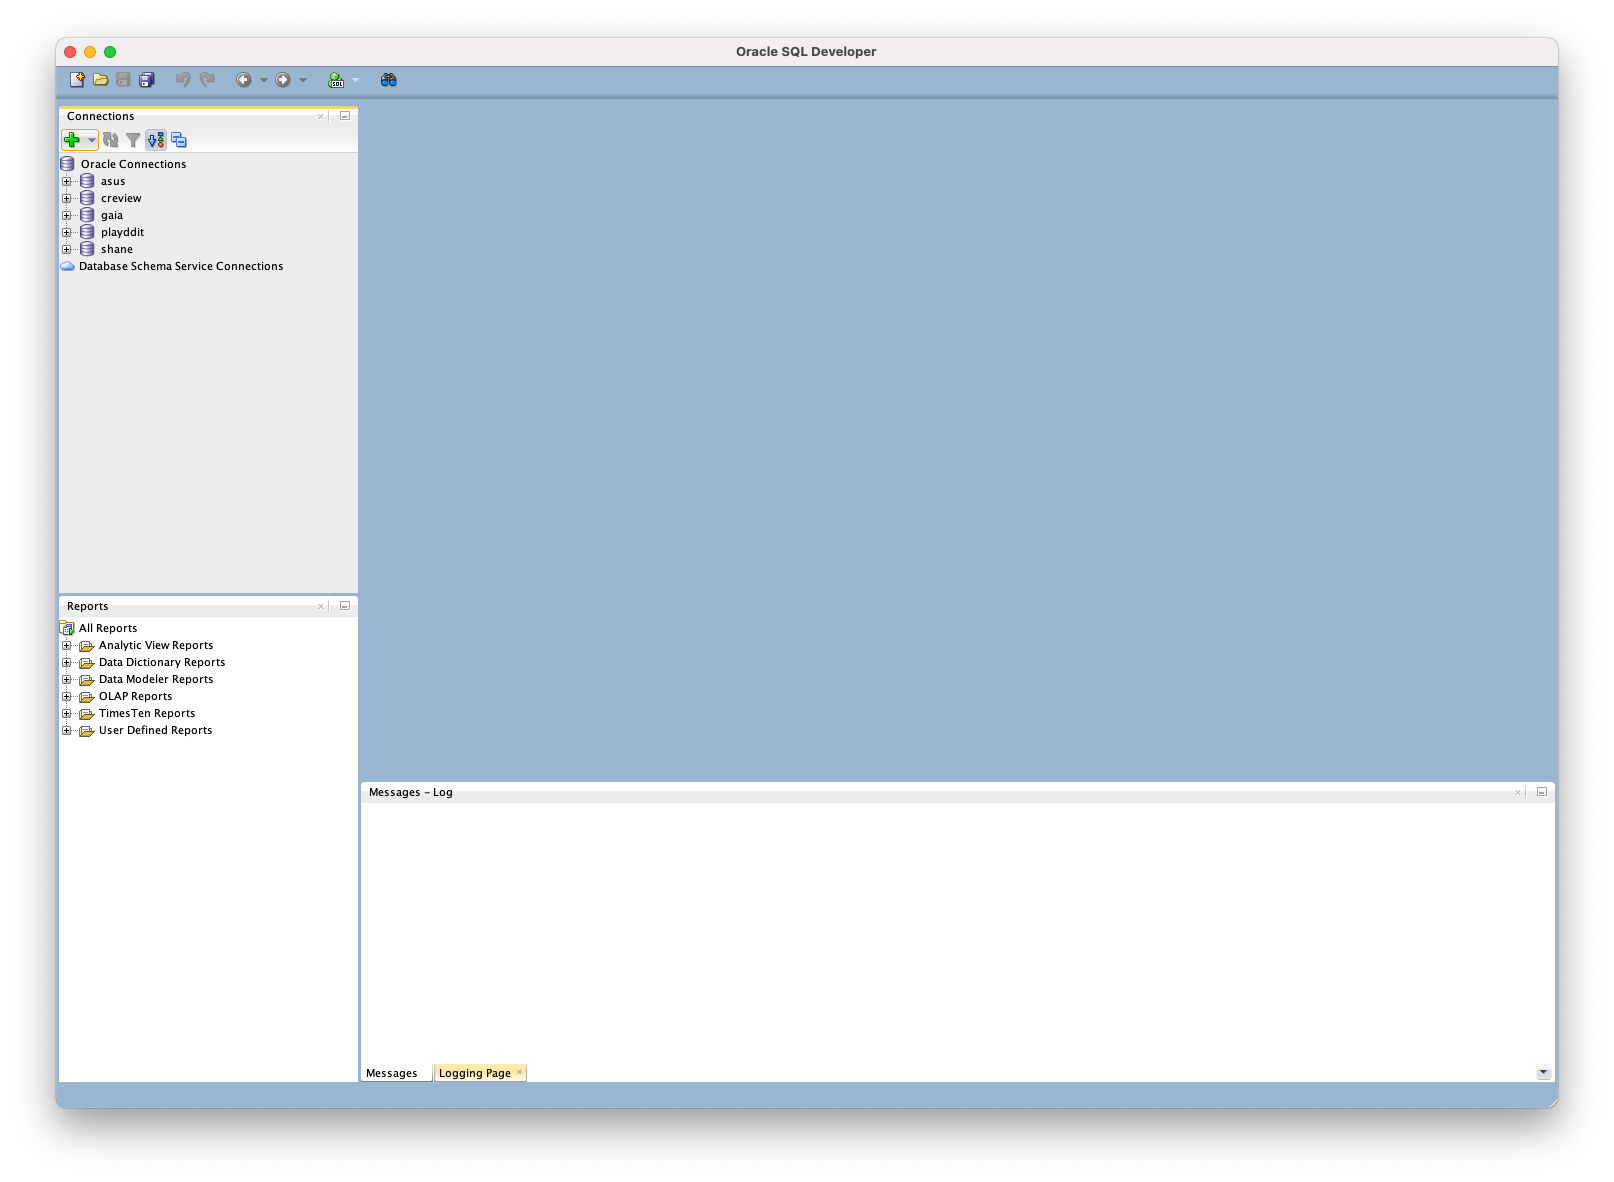Expand the playddit connection
This screenshot has height=1182, width=1614.
(x=67, y=232)
